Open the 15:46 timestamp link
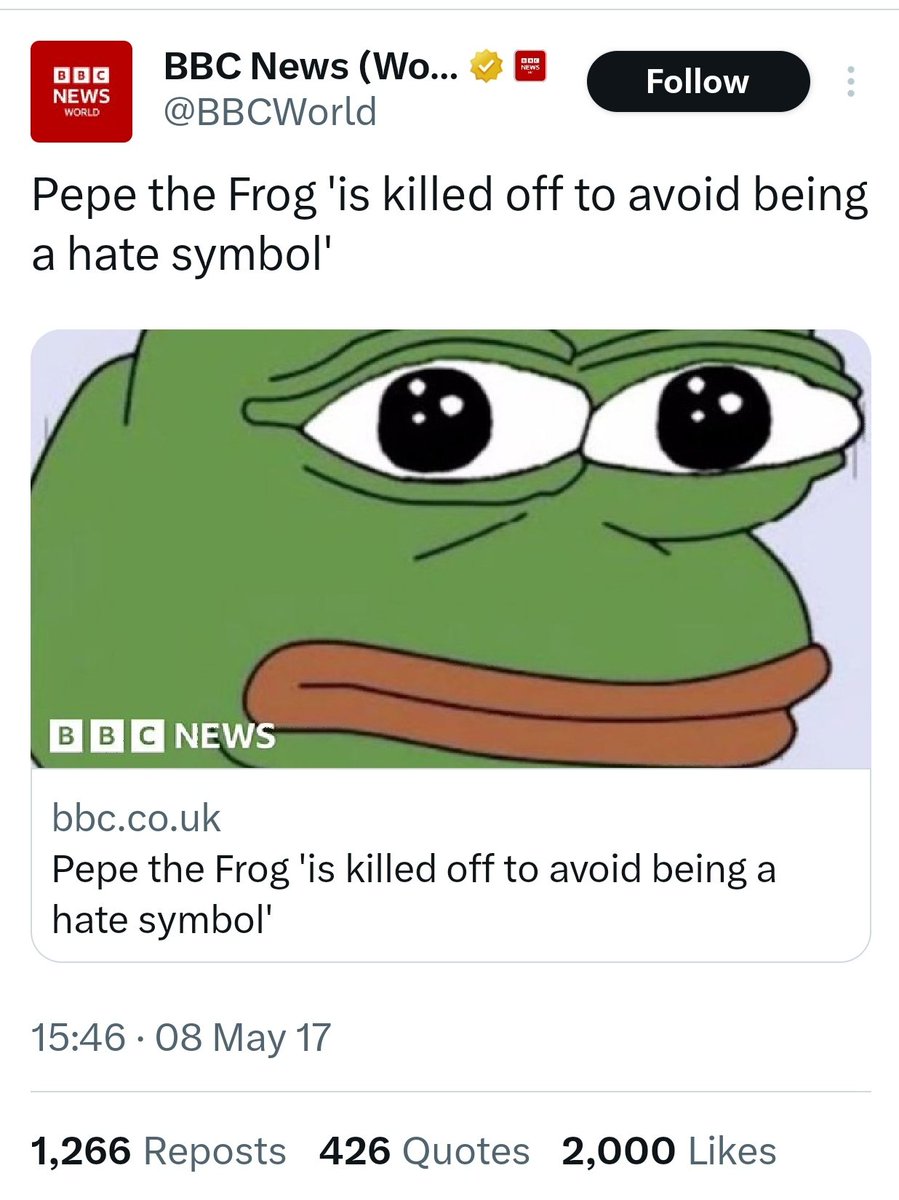The height and width of the screenshot is (1200, 899). pyautogui.click(x=78, y=1036)
